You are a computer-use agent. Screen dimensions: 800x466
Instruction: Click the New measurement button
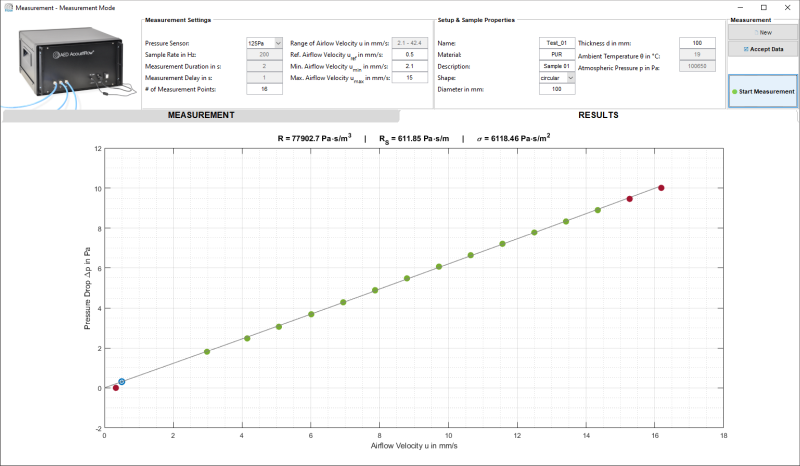coord(763,32)
